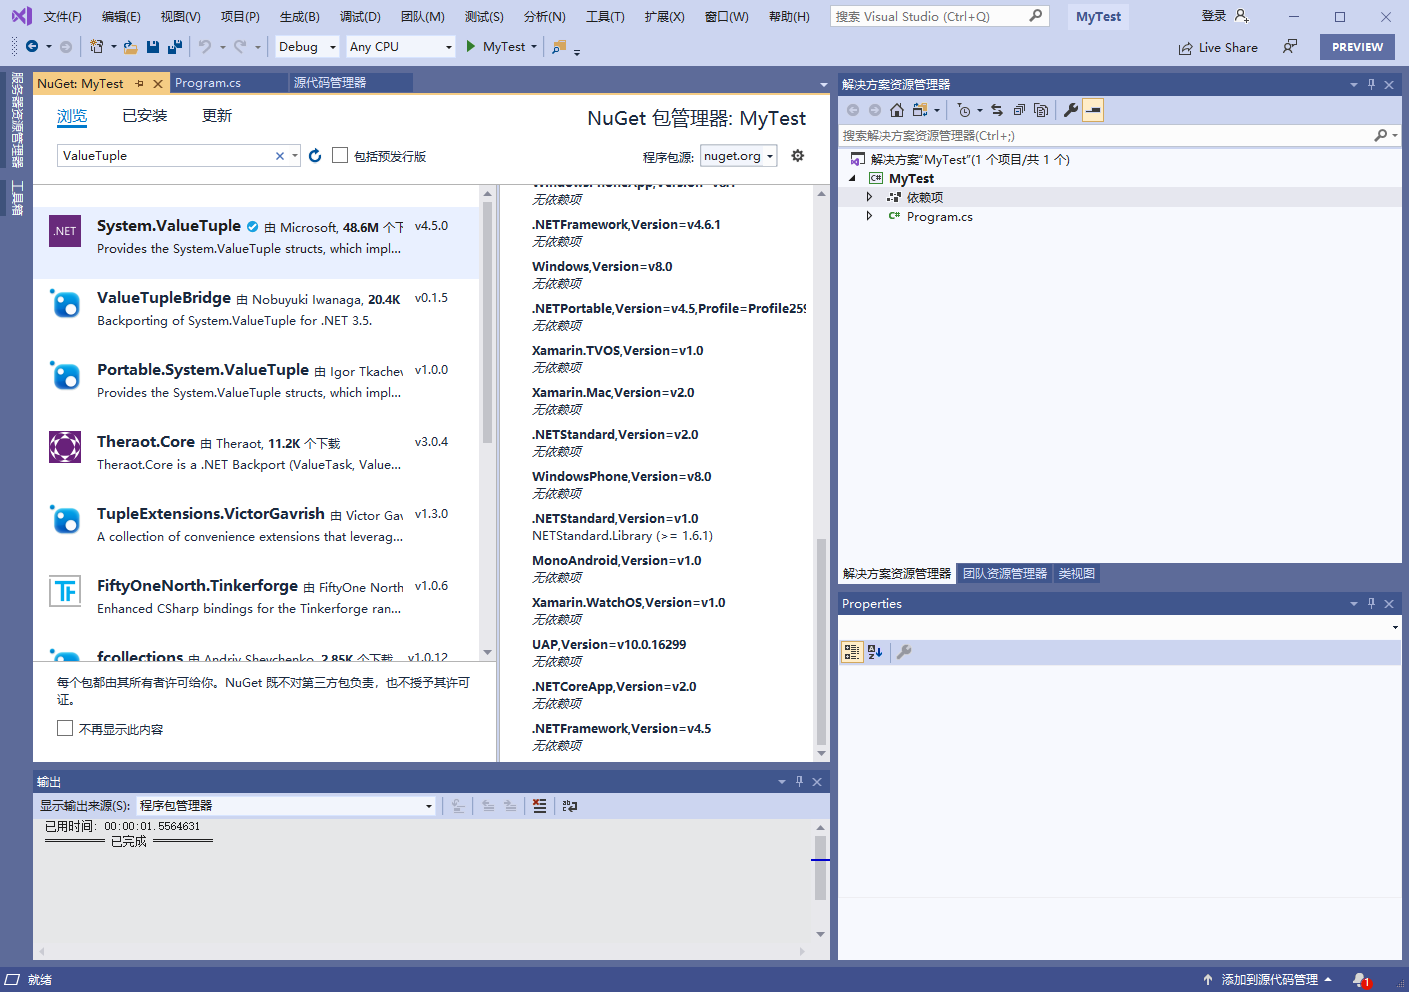This screenshot has width=1409, height=992.
Task: Expand the 依赖项 dependencies node
Action: point(869,197)
